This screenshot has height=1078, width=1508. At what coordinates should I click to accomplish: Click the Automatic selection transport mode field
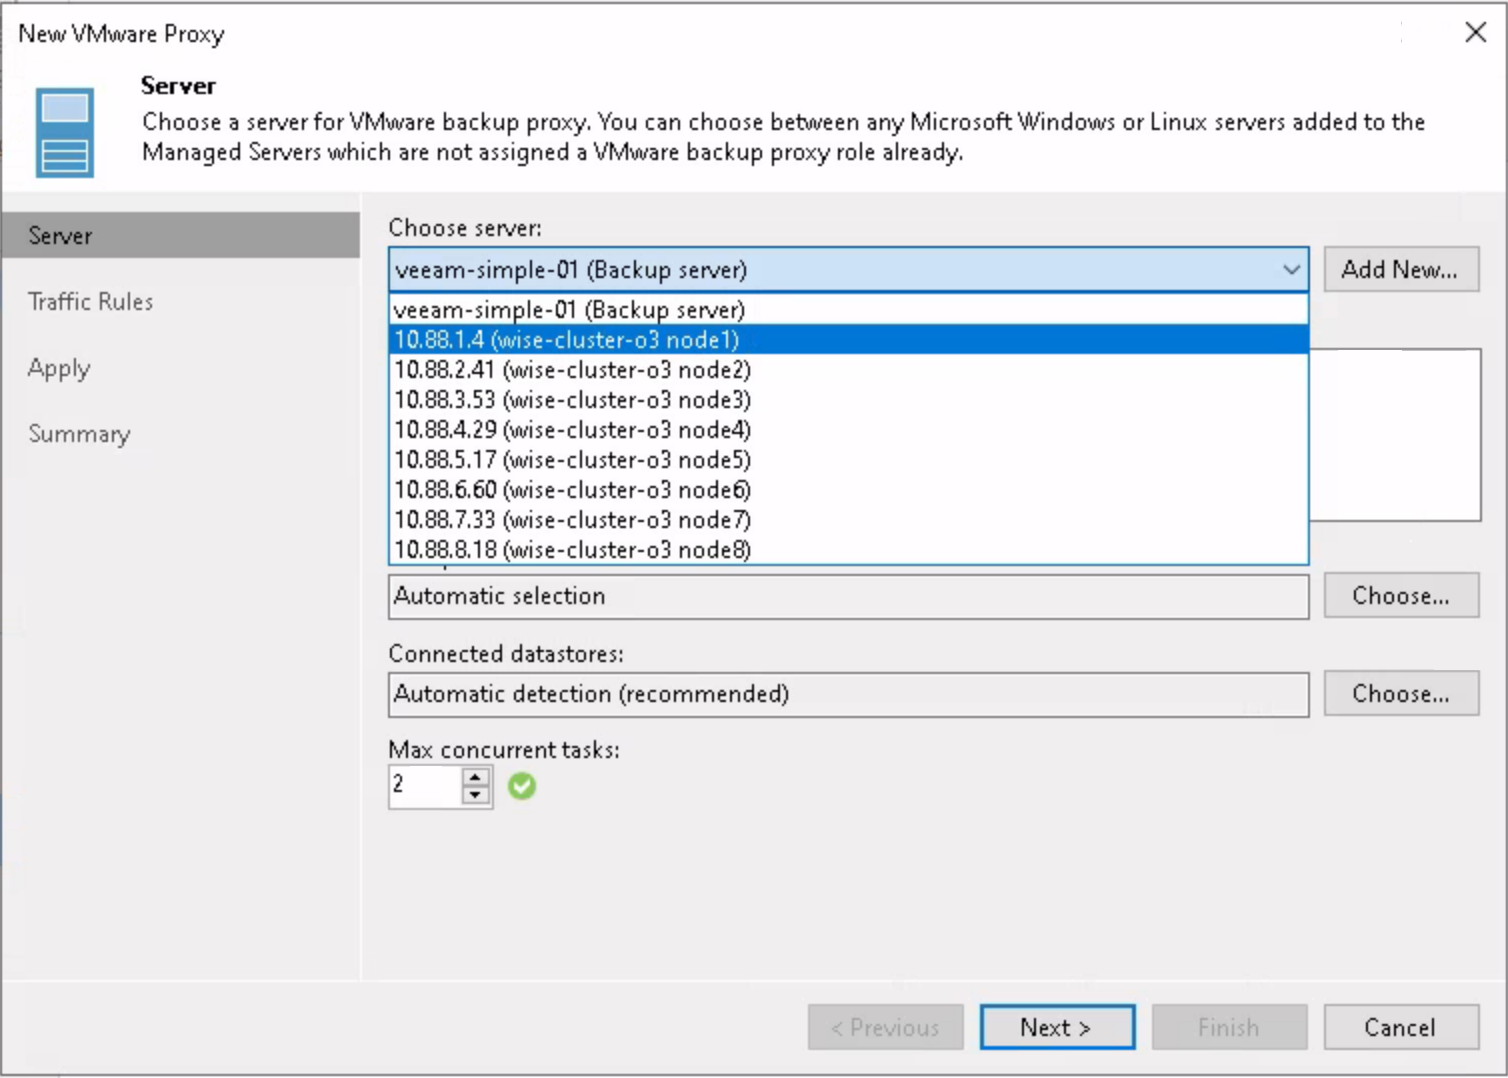[x=848, y=596]
